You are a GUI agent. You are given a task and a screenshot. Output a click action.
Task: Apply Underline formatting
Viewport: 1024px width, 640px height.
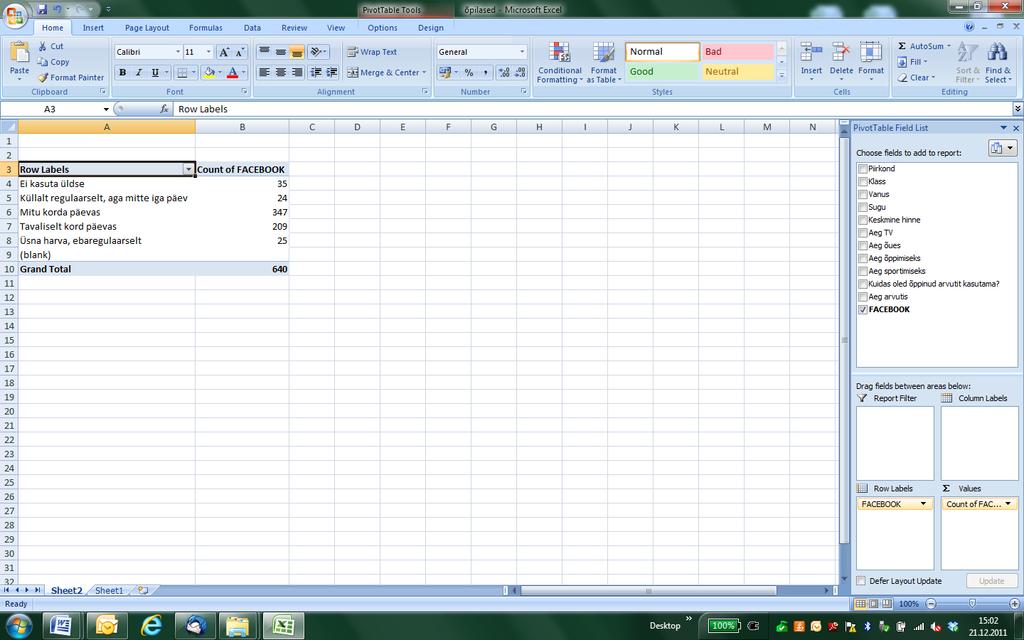[x=155, y=72]
